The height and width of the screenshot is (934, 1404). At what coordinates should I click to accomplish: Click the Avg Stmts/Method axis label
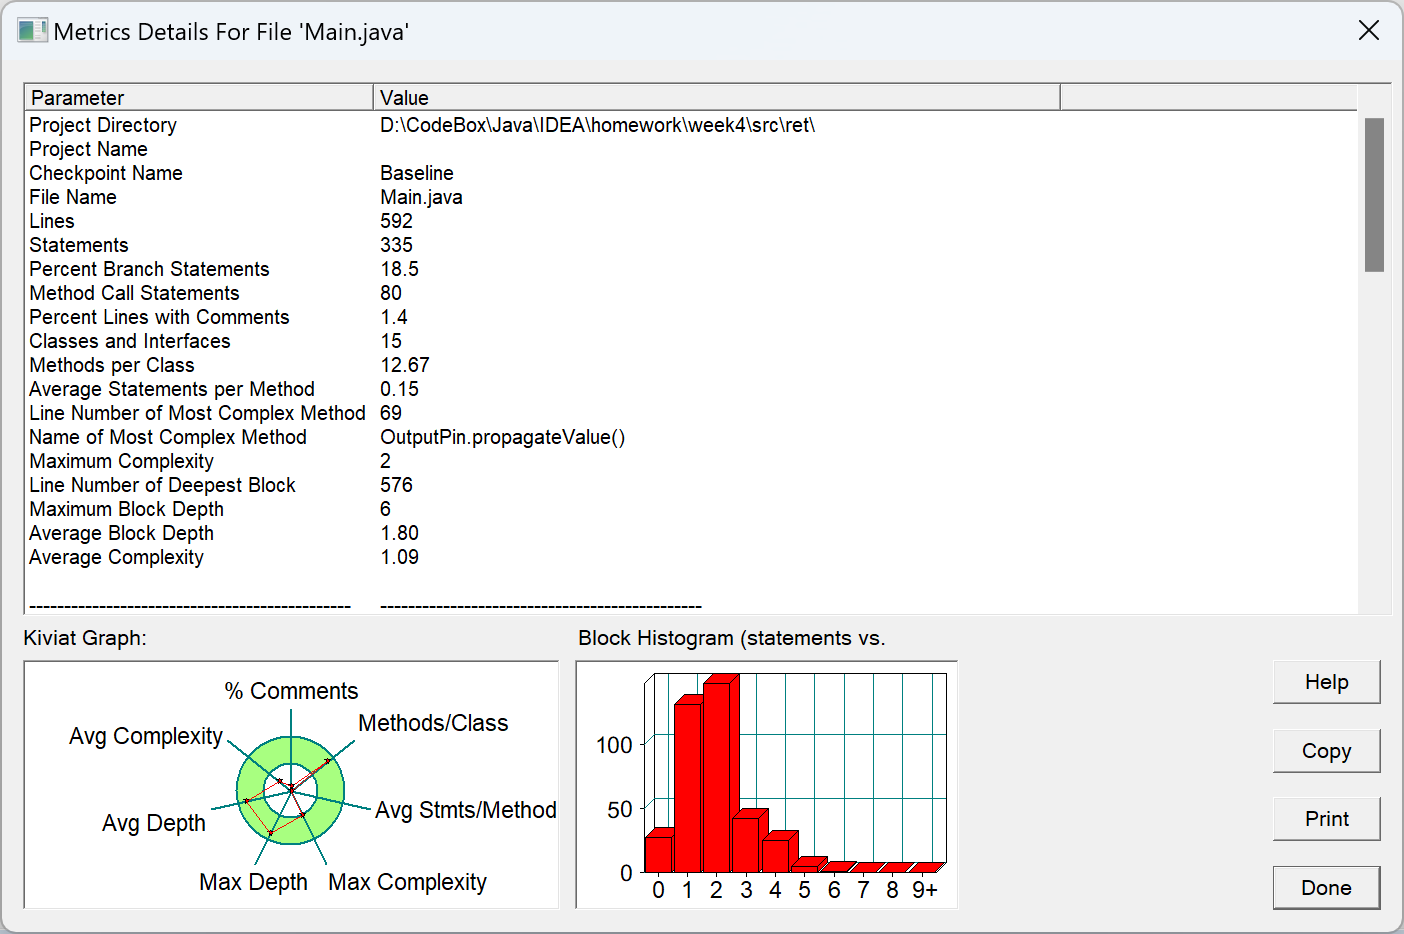(x=466, y=810)
